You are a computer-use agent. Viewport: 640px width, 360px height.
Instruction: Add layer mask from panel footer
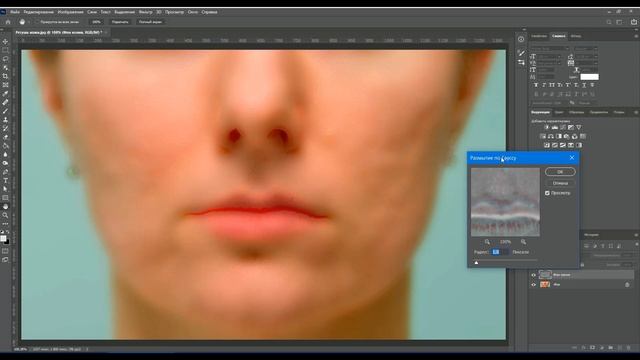click(x=592, y=348)
